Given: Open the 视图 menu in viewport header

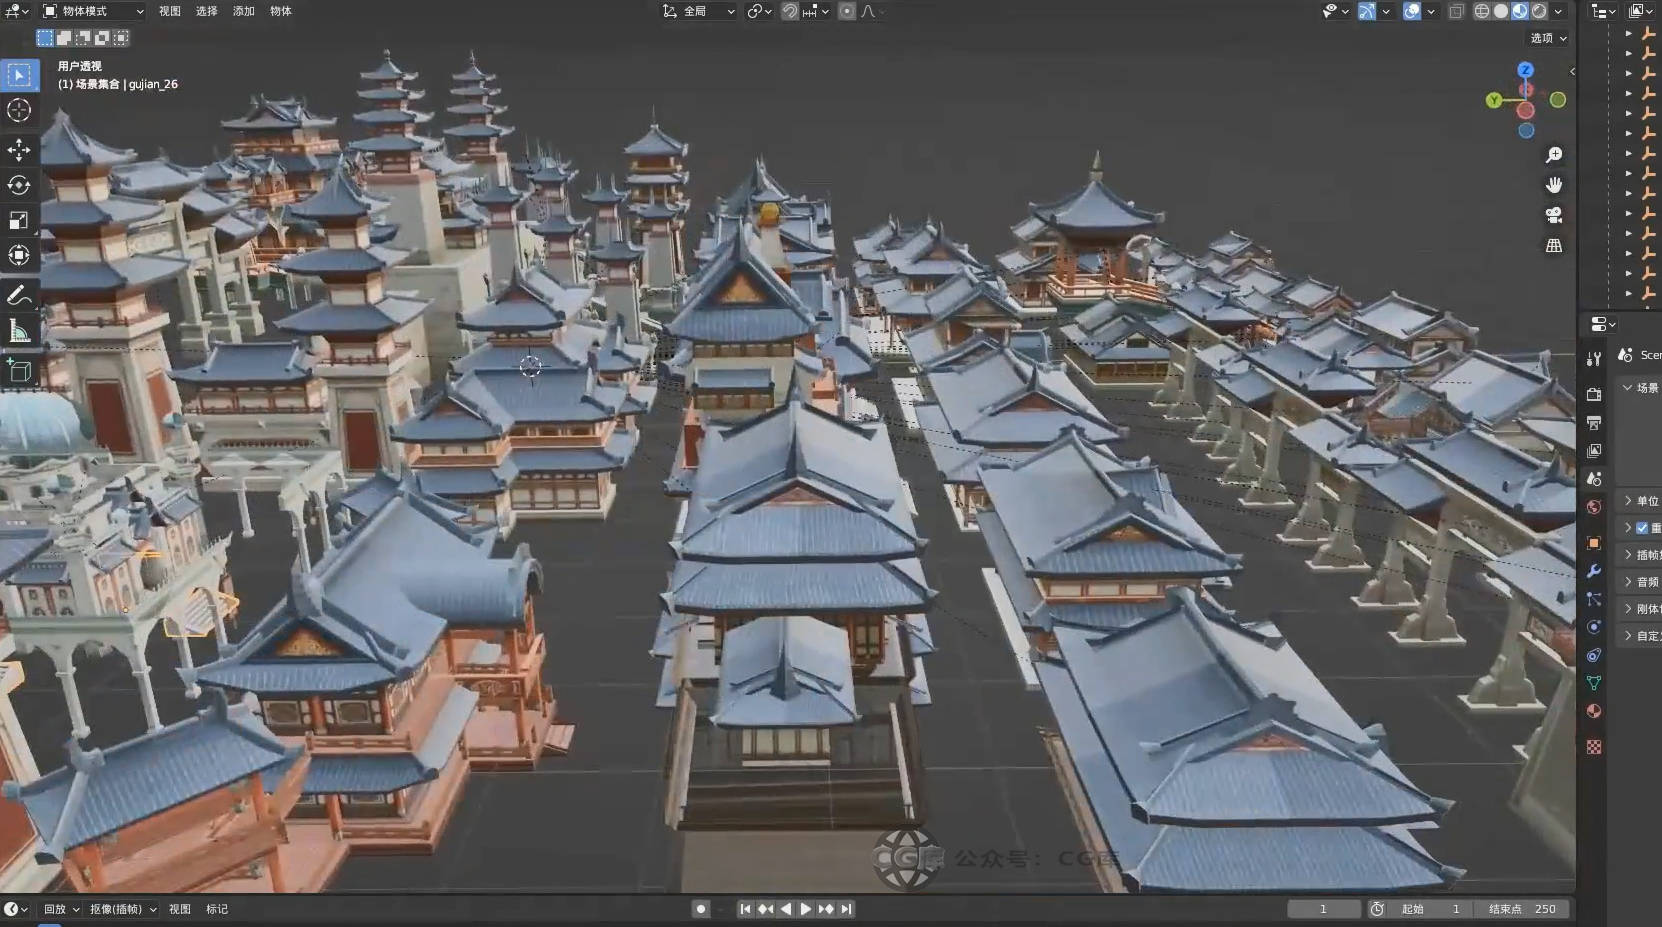Looking at the screenshot, I should [x=170, y=11].
